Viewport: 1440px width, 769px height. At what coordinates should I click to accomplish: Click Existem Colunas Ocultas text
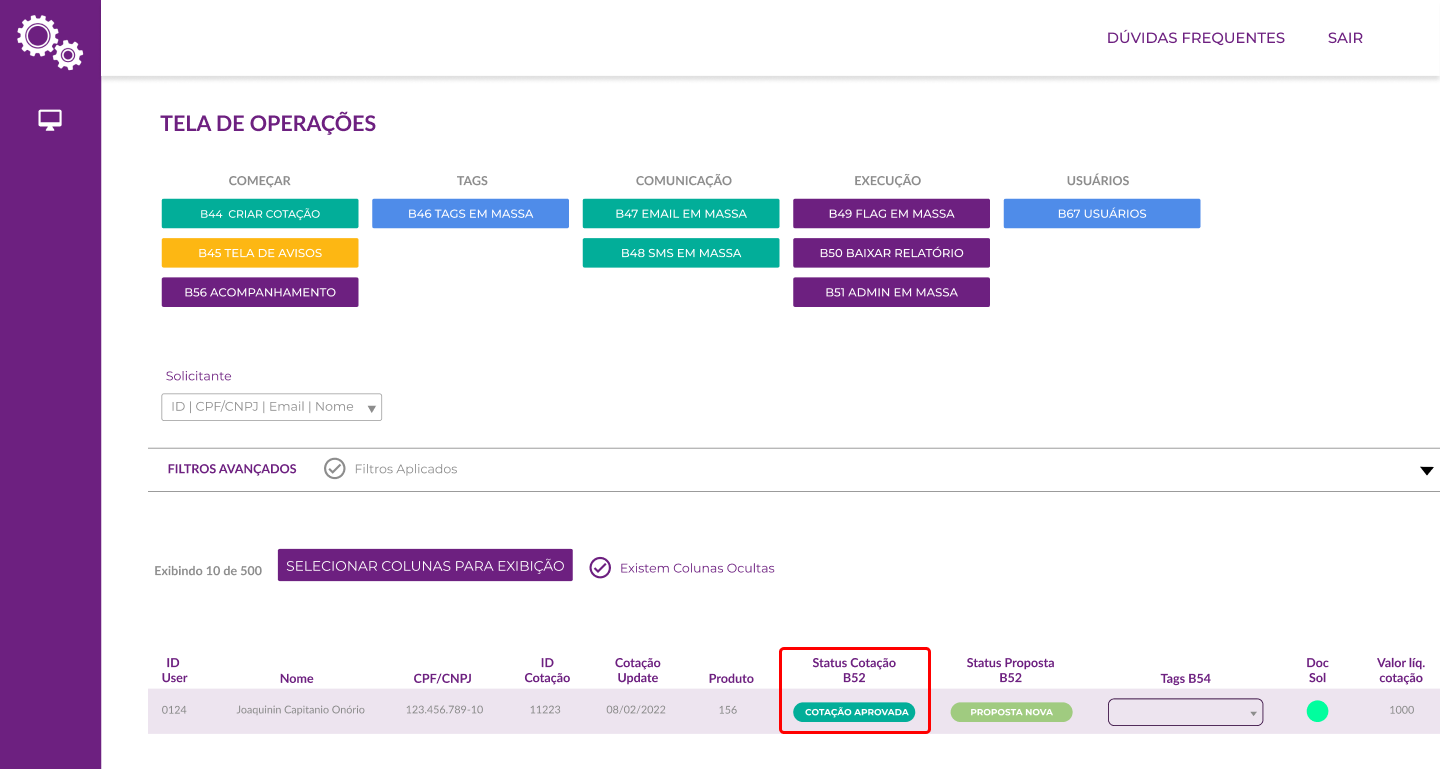697,568
